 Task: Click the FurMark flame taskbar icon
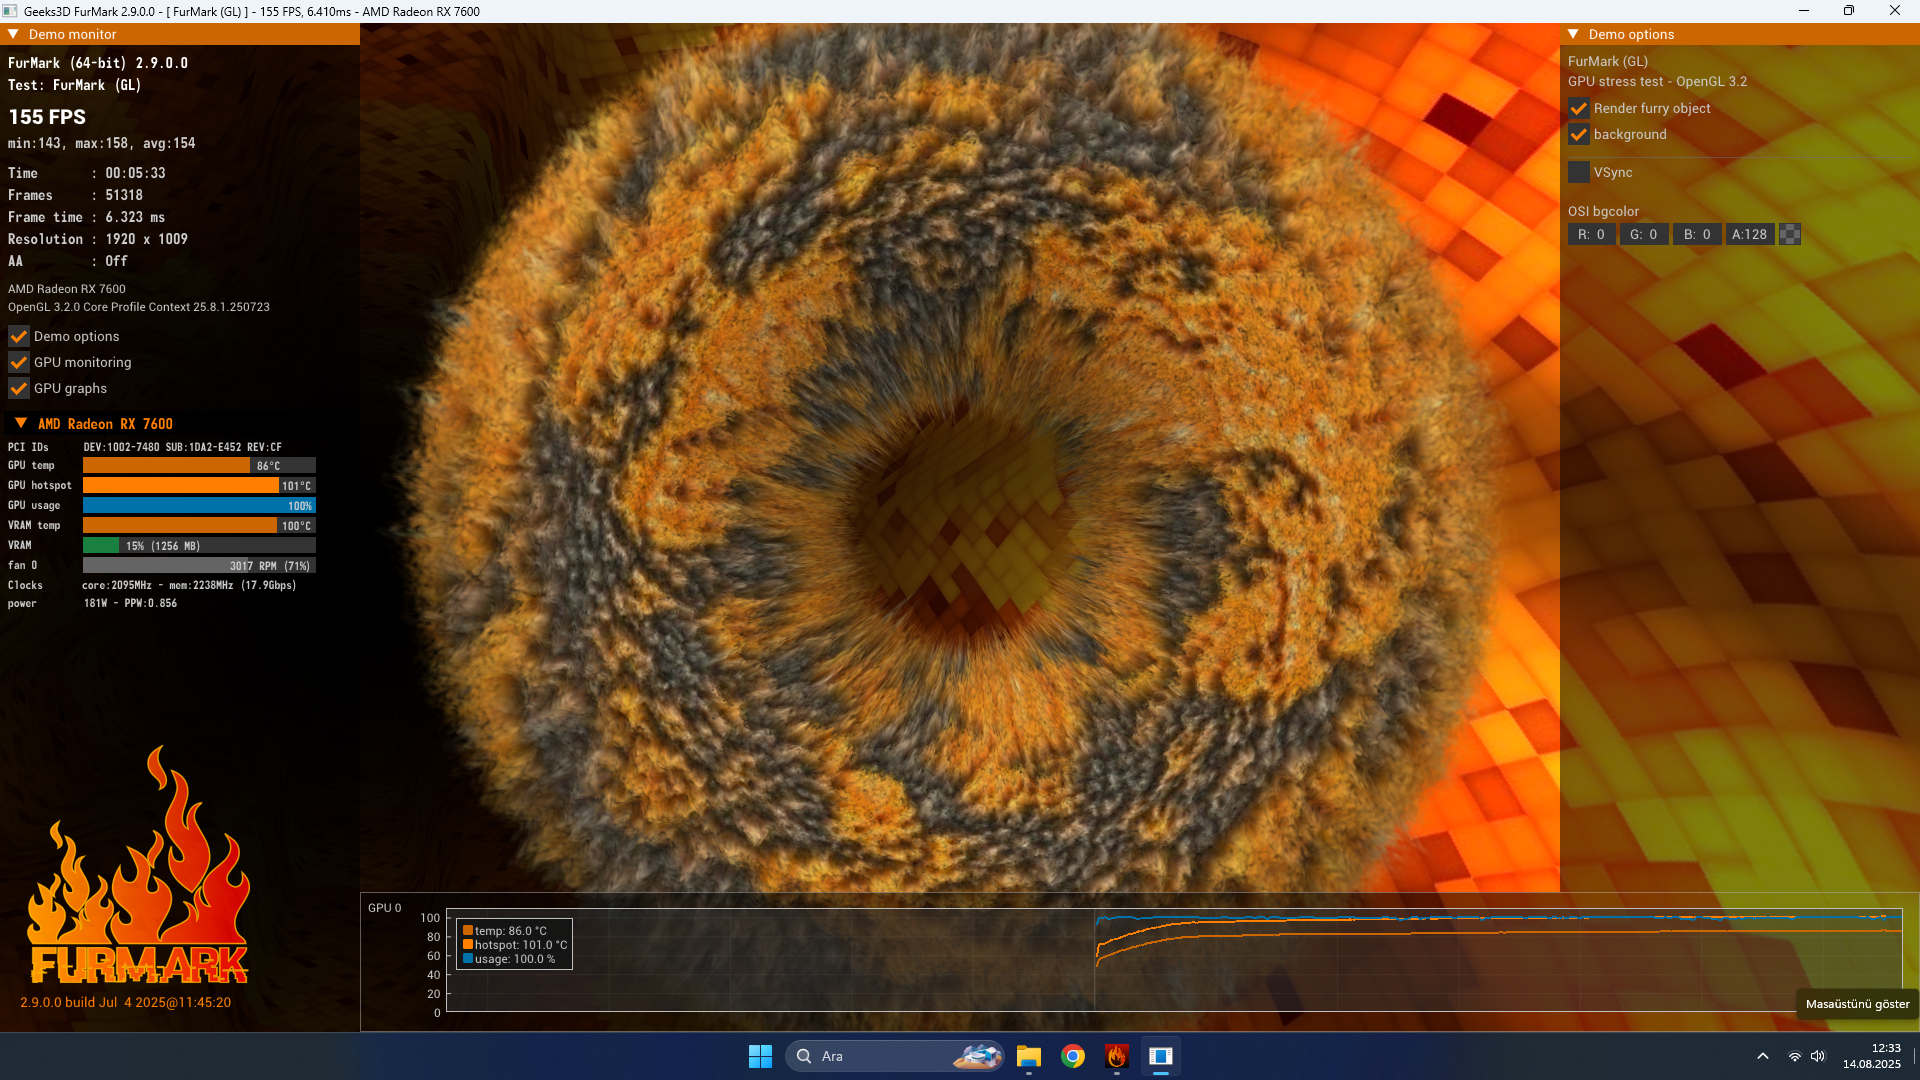point(1117,1056)
